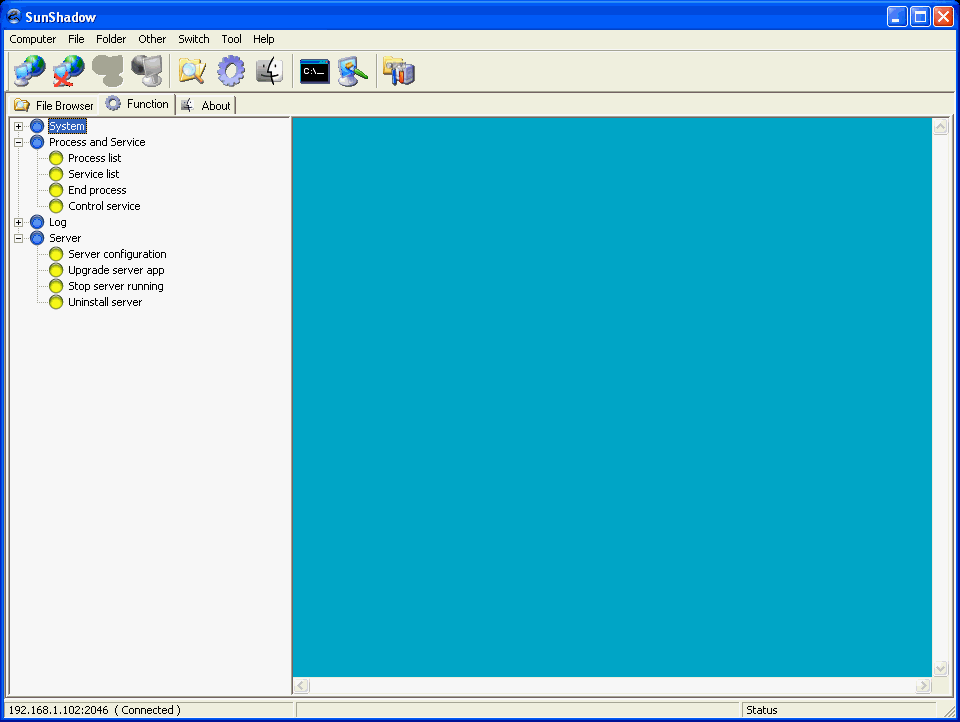Open the Computer menu

point(32,39)
